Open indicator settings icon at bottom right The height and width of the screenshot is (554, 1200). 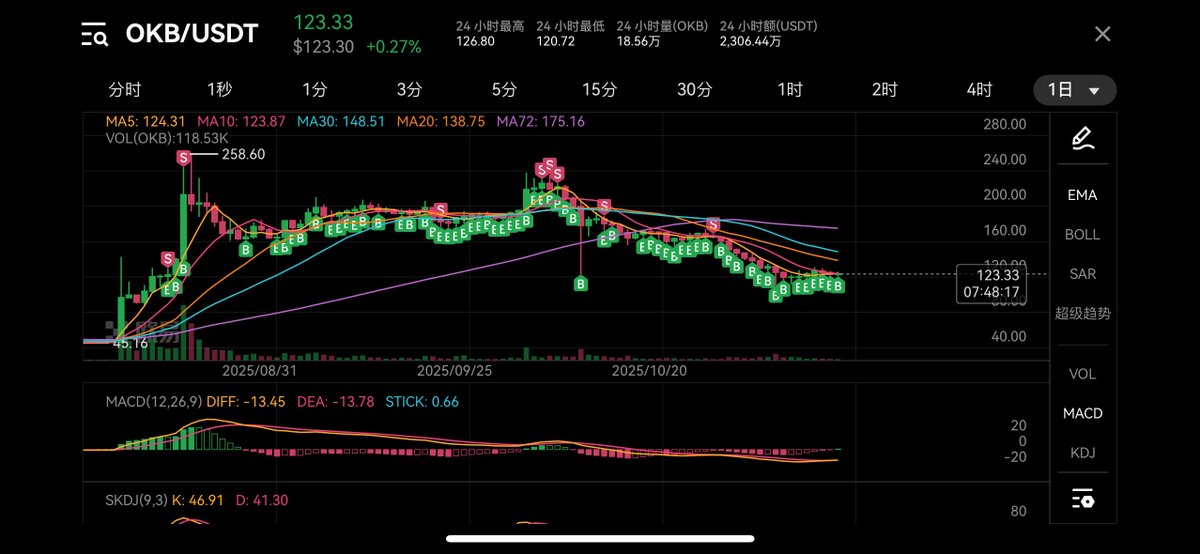point(1082,498)
